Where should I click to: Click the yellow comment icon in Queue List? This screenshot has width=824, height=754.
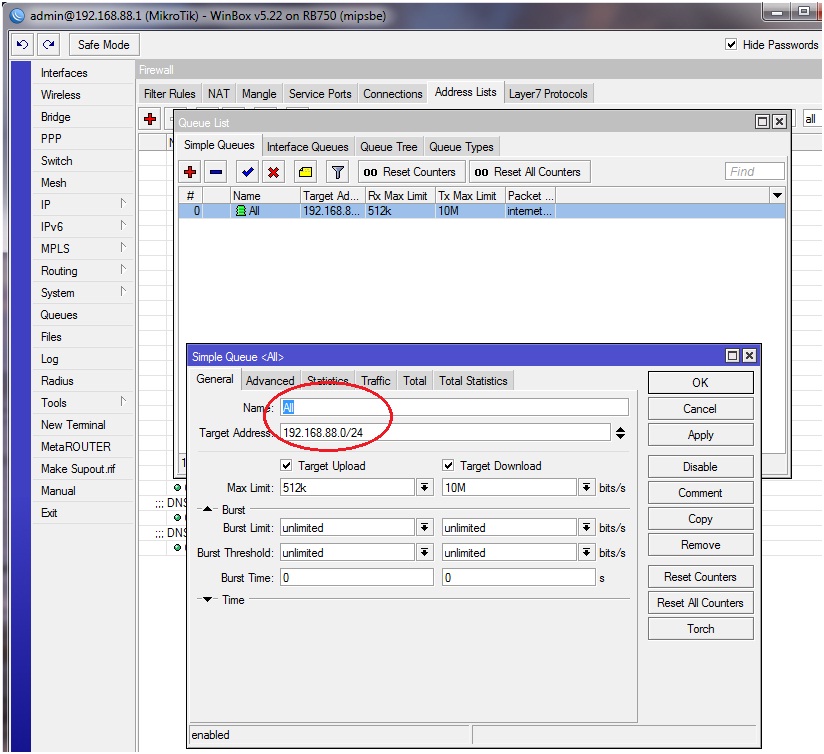[306, 172]
